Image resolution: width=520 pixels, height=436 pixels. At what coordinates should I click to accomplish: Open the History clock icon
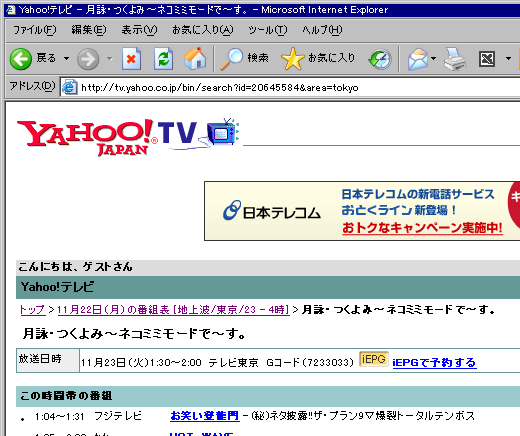pyautogui.click(x=380, y=59)
